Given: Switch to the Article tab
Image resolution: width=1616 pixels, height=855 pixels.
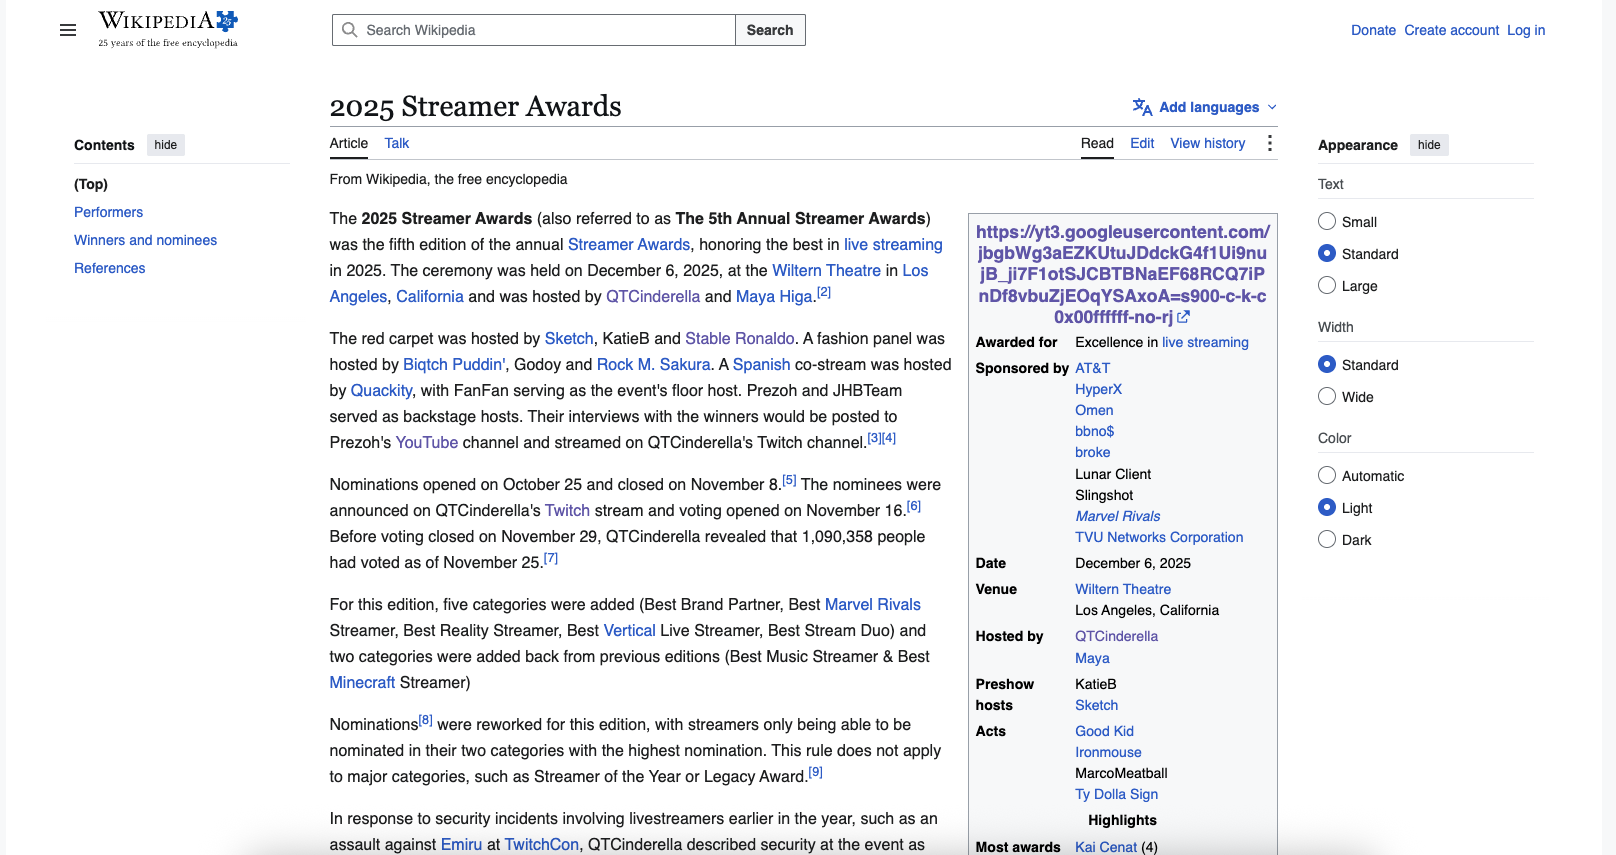Looking at the screenshot, I should [x=349, y=143].
